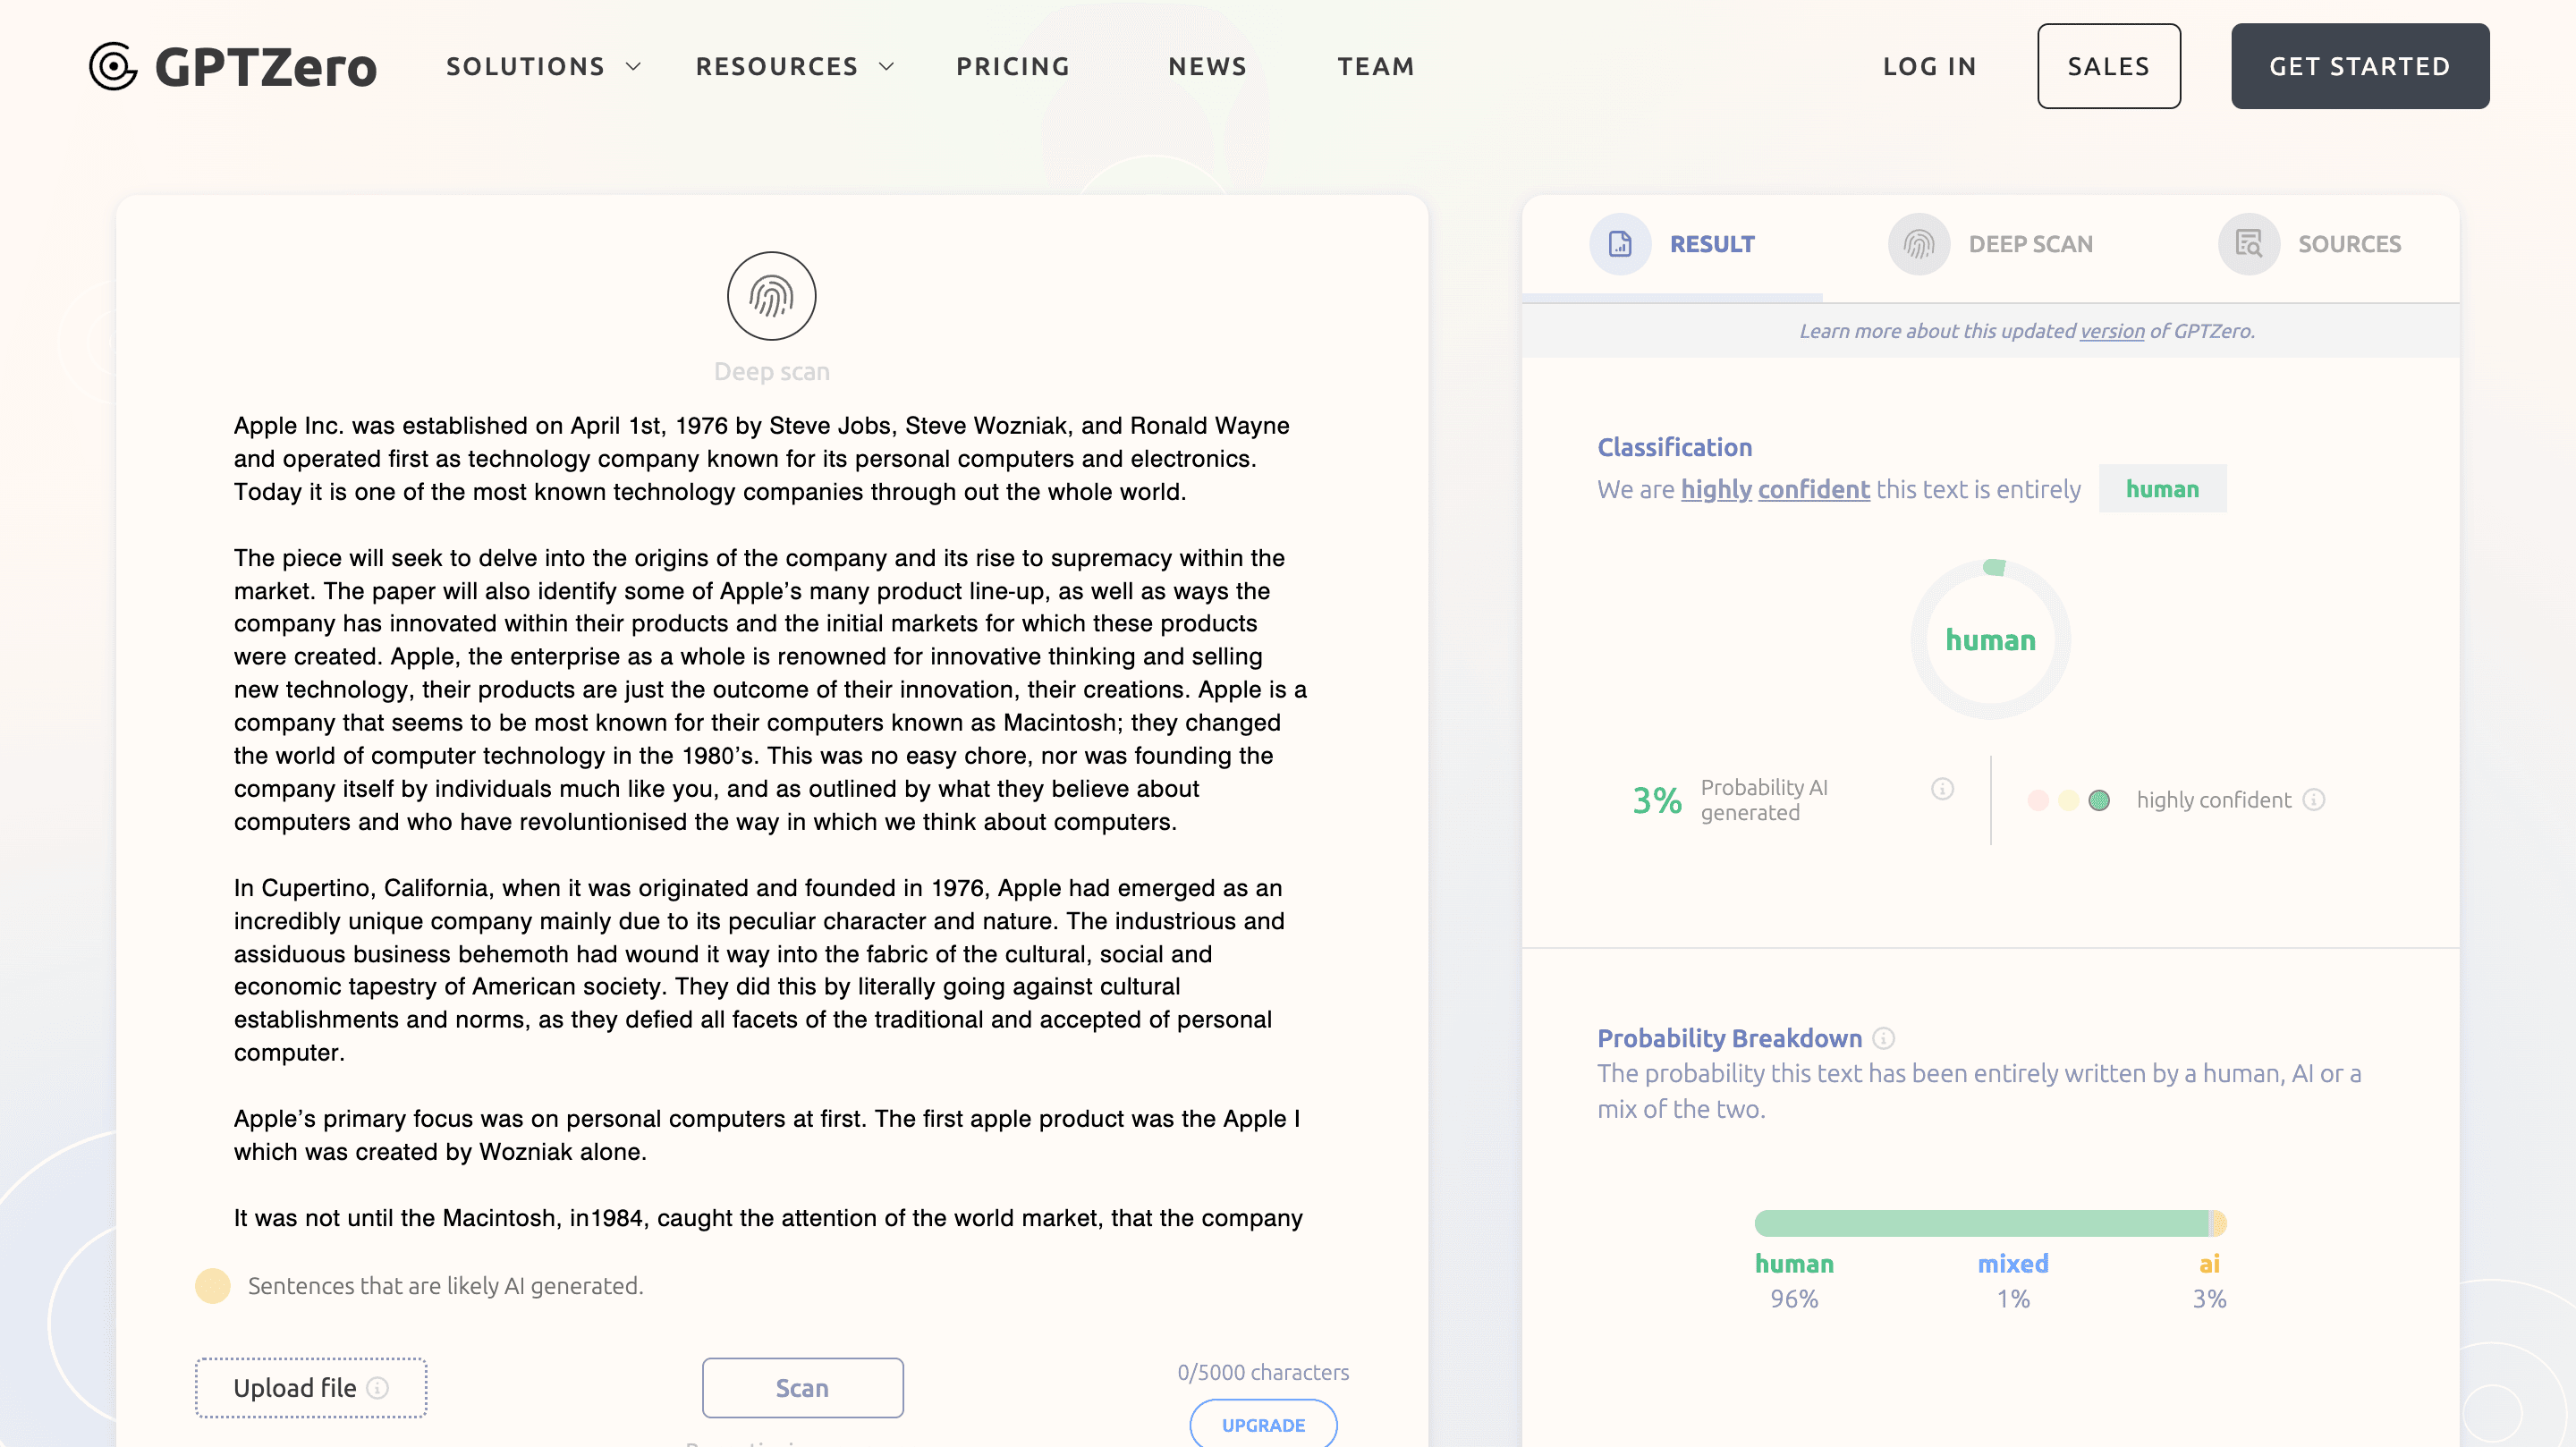Open the News page

point(1207,66)
